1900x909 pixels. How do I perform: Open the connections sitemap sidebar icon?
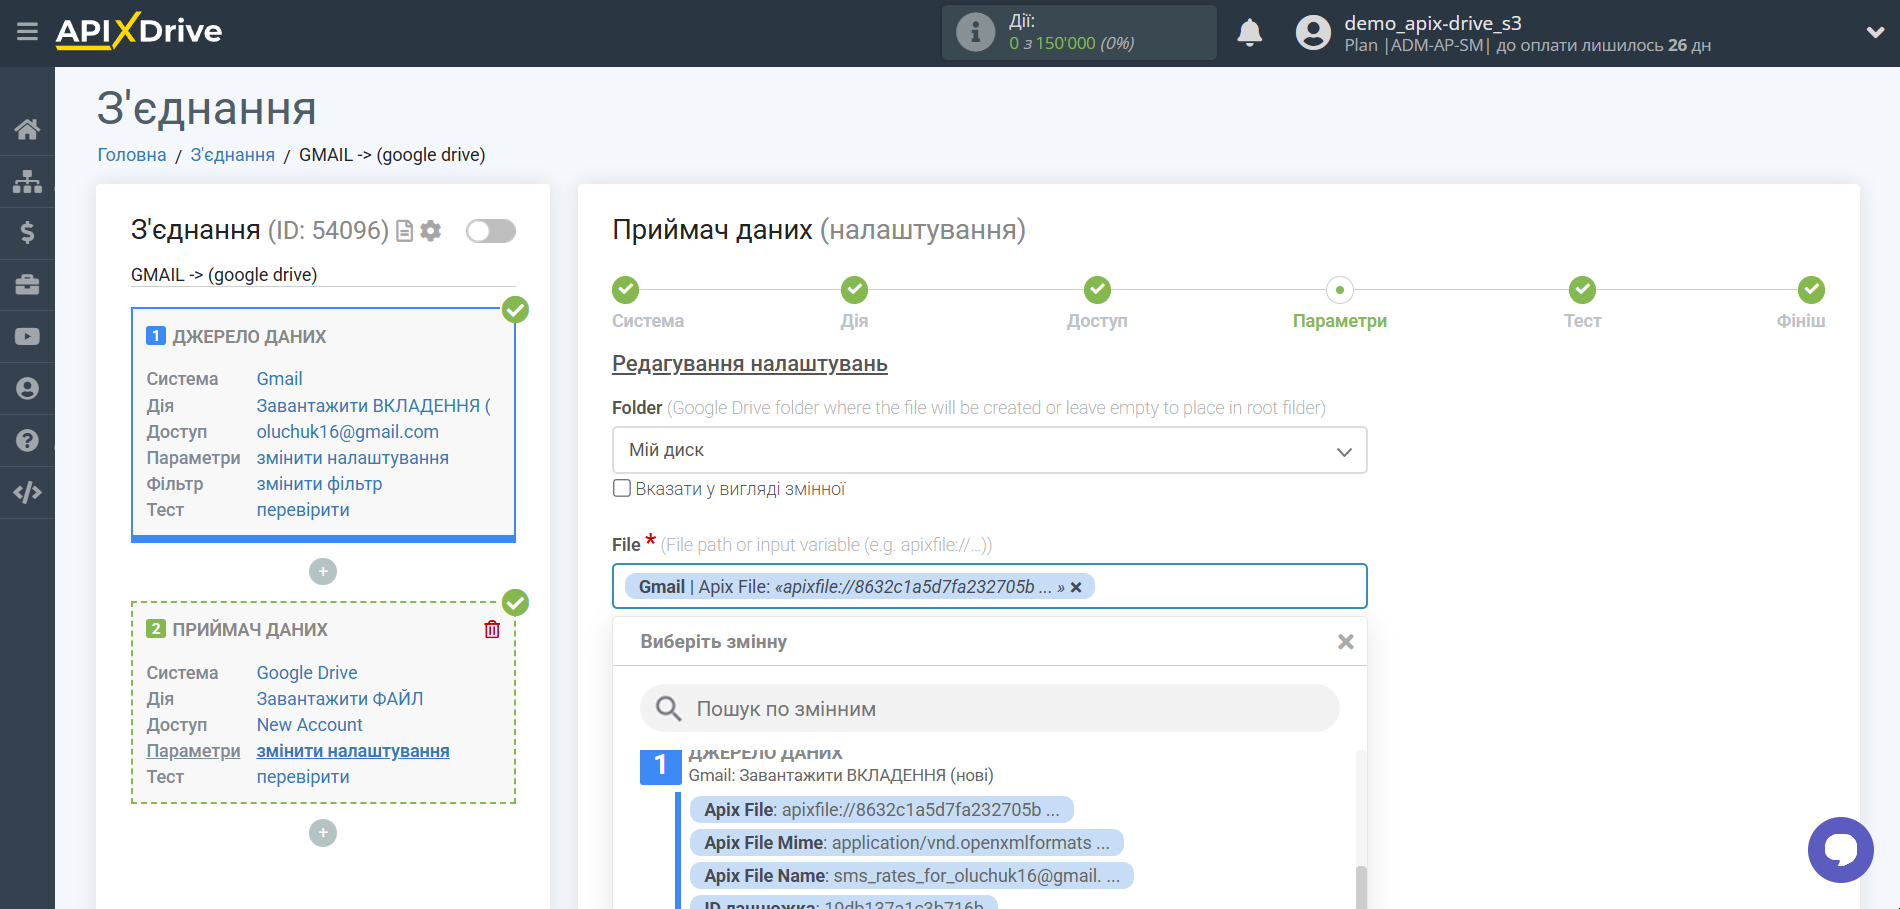click(27, 181)
